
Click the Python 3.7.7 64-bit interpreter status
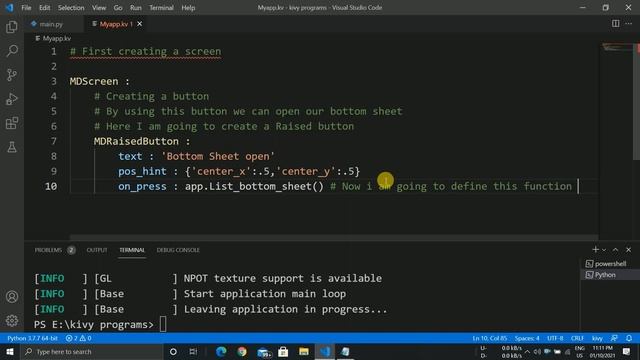[33, 338]
